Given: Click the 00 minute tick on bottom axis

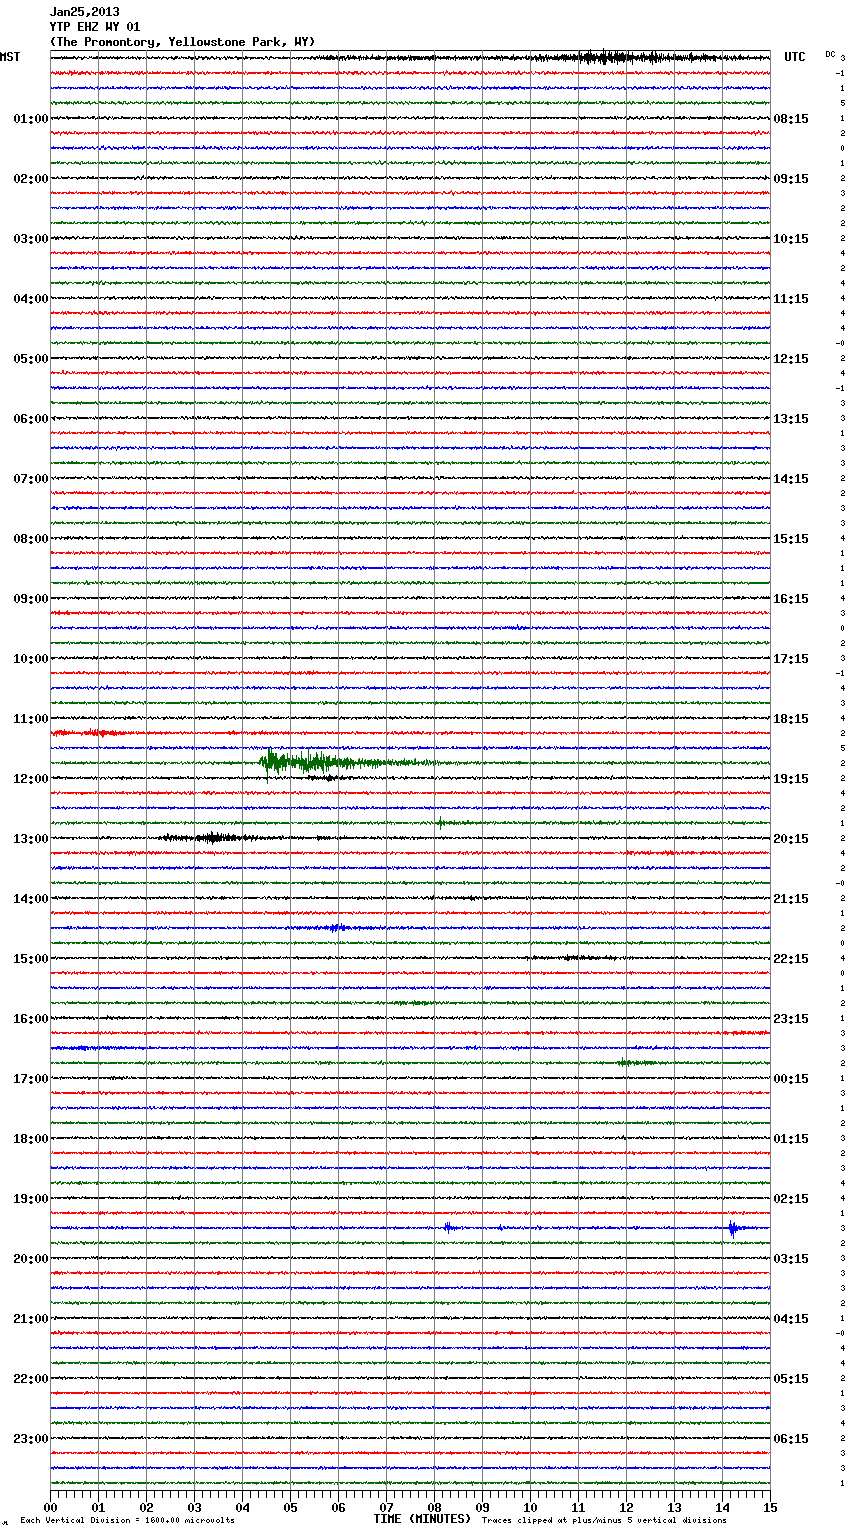Looking at the screenshot, I should click(x=50, y=1507).
